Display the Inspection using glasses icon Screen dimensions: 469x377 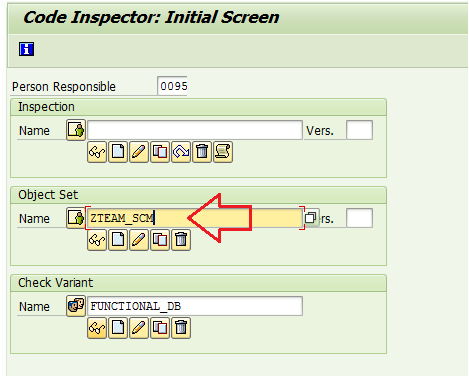[97, 152]
